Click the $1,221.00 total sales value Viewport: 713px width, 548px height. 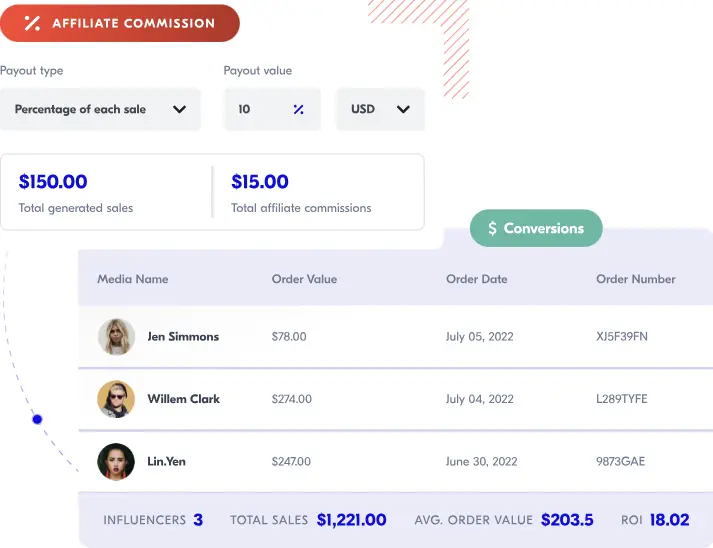pyautogui.click(x=351, y=520)
